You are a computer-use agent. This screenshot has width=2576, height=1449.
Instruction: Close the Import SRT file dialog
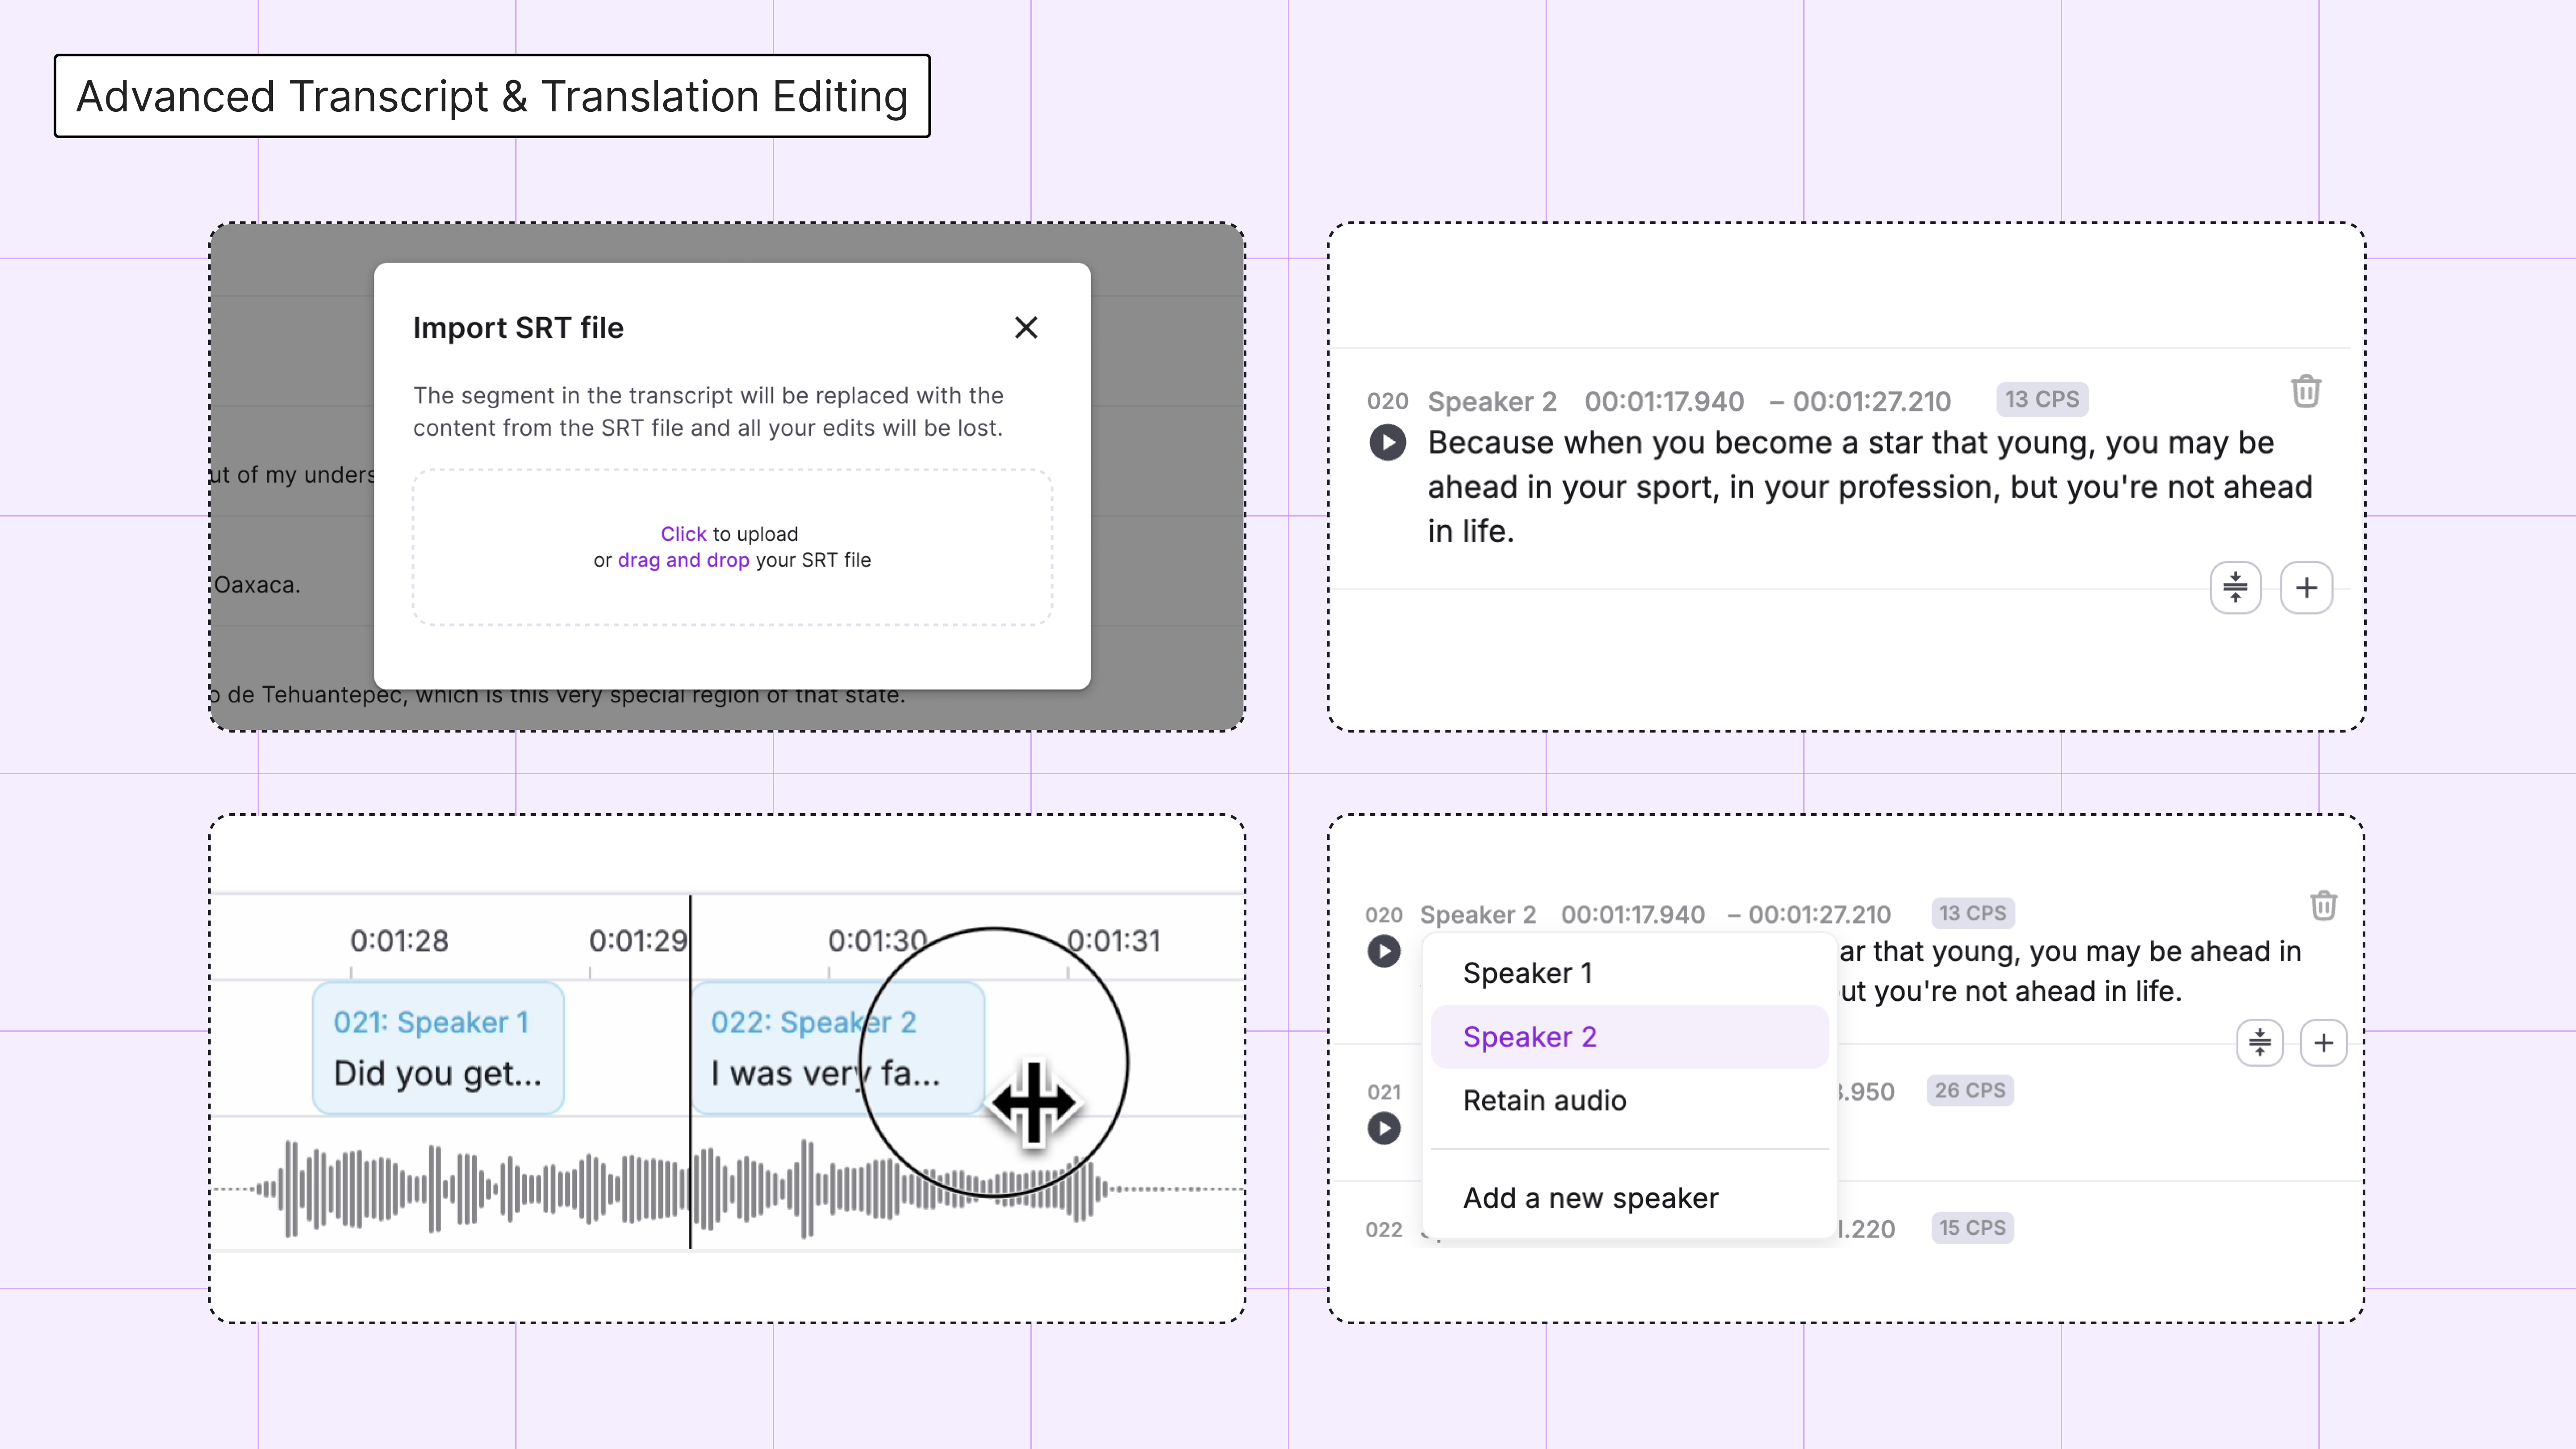[x=1025, y=328]
